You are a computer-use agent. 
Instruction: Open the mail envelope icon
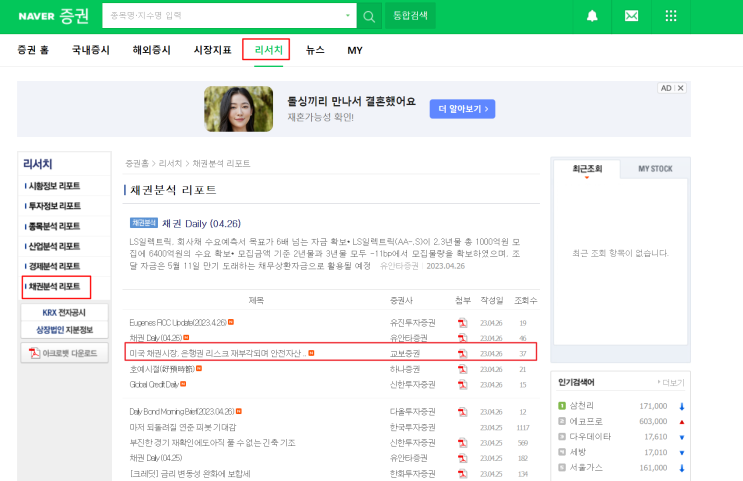pos(631,16)
